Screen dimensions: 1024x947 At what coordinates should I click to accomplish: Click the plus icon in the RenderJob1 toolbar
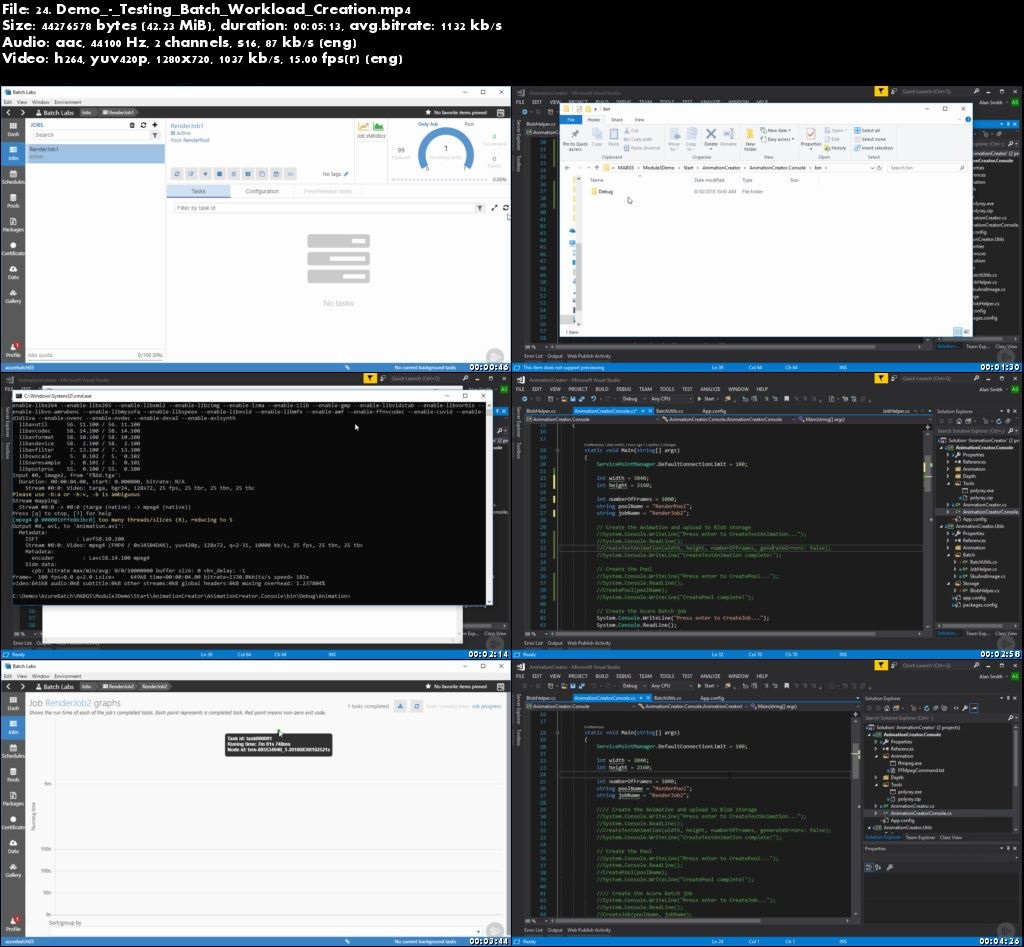[x=205, y=174]
